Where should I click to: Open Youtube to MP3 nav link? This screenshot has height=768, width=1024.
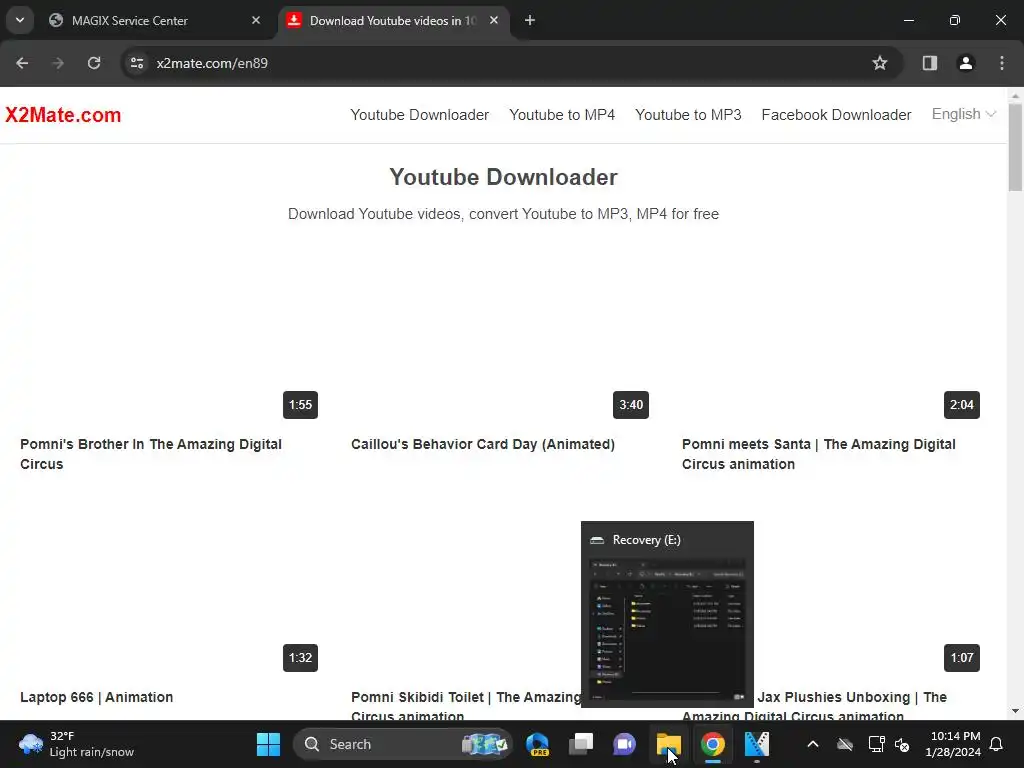pyautogui.click(x=688, y=115)
